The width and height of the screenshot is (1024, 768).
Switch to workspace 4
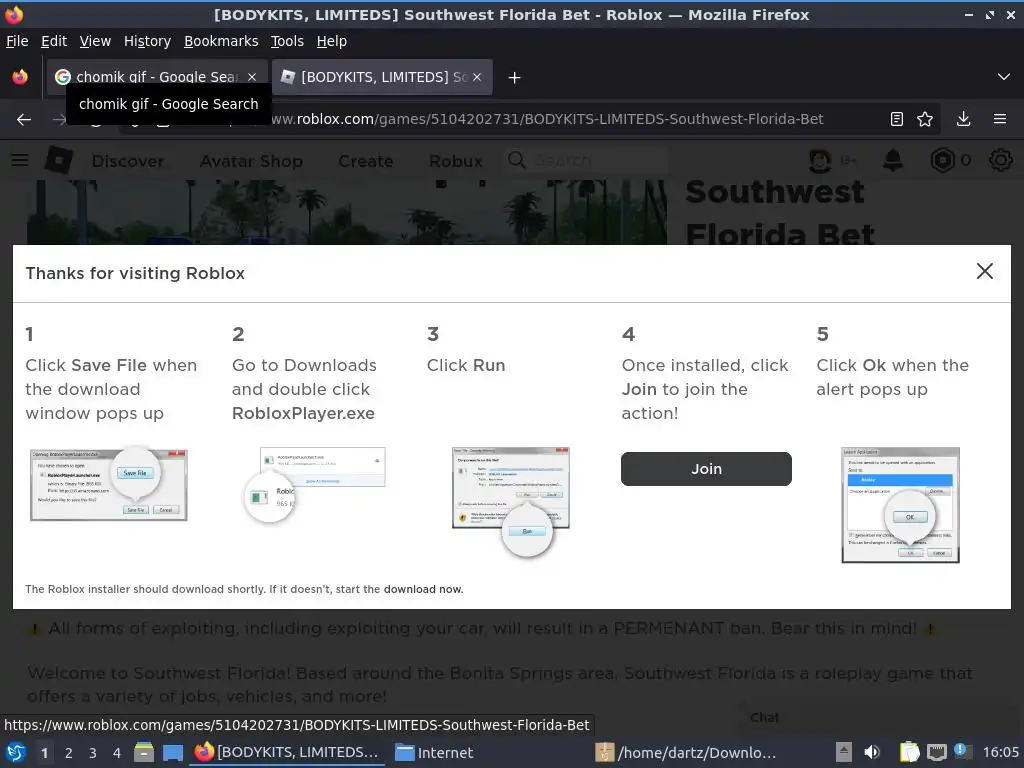point(117,753)
